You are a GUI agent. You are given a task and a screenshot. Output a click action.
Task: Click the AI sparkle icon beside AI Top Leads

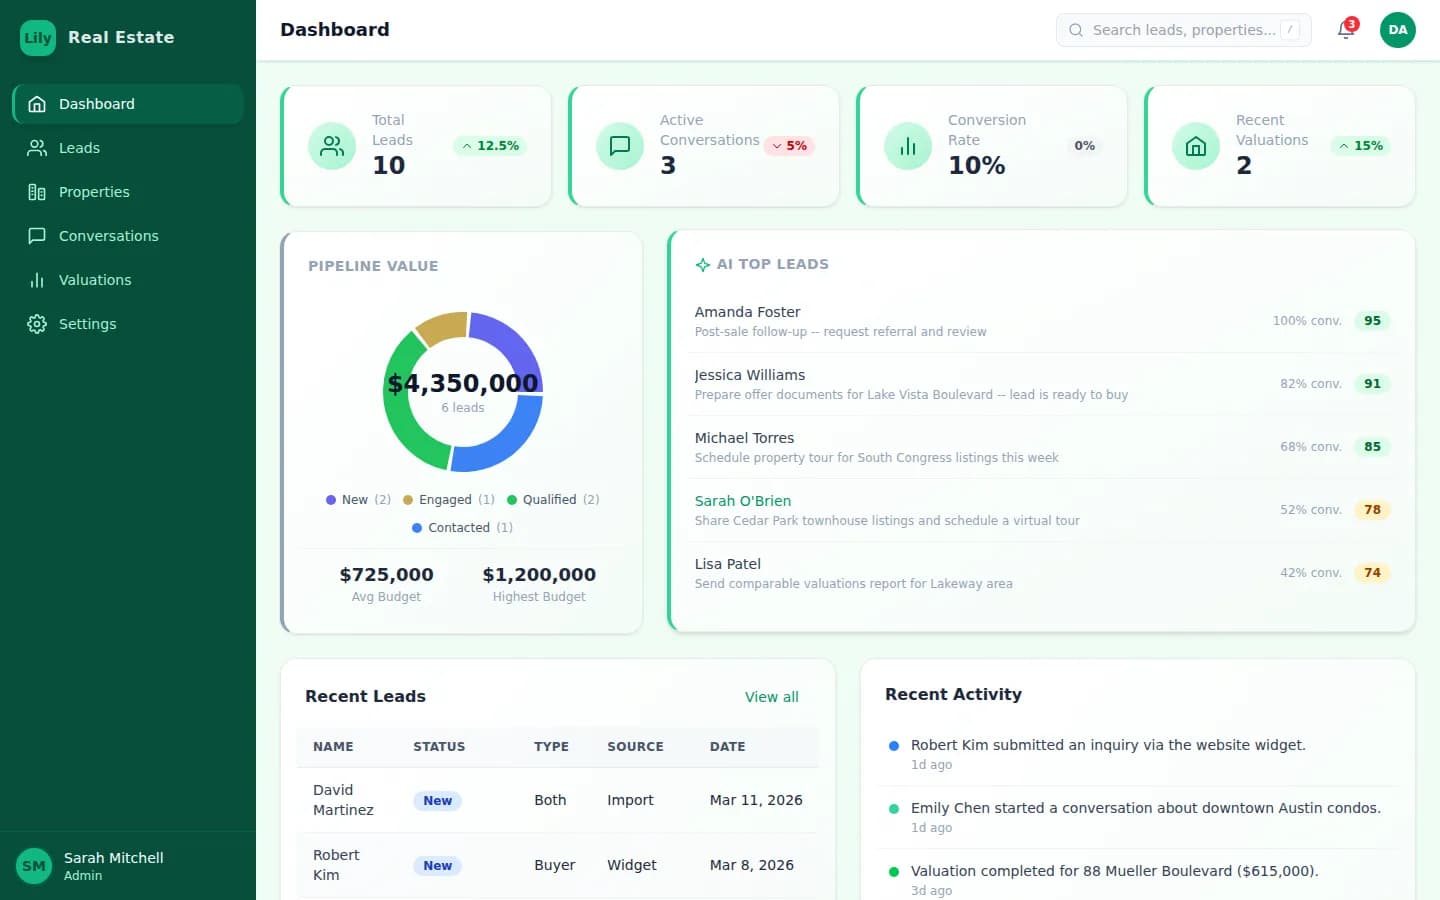coord(704,263)
